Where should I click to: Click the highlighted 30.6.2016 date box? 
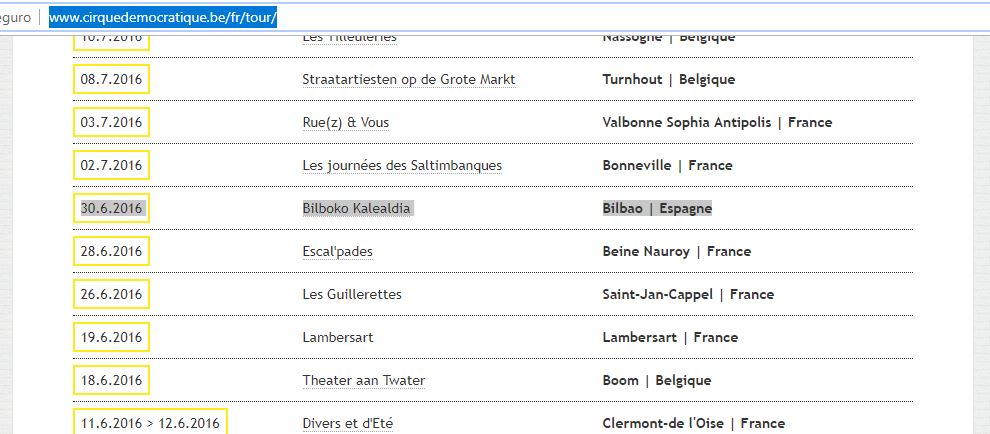click(111, 208)
